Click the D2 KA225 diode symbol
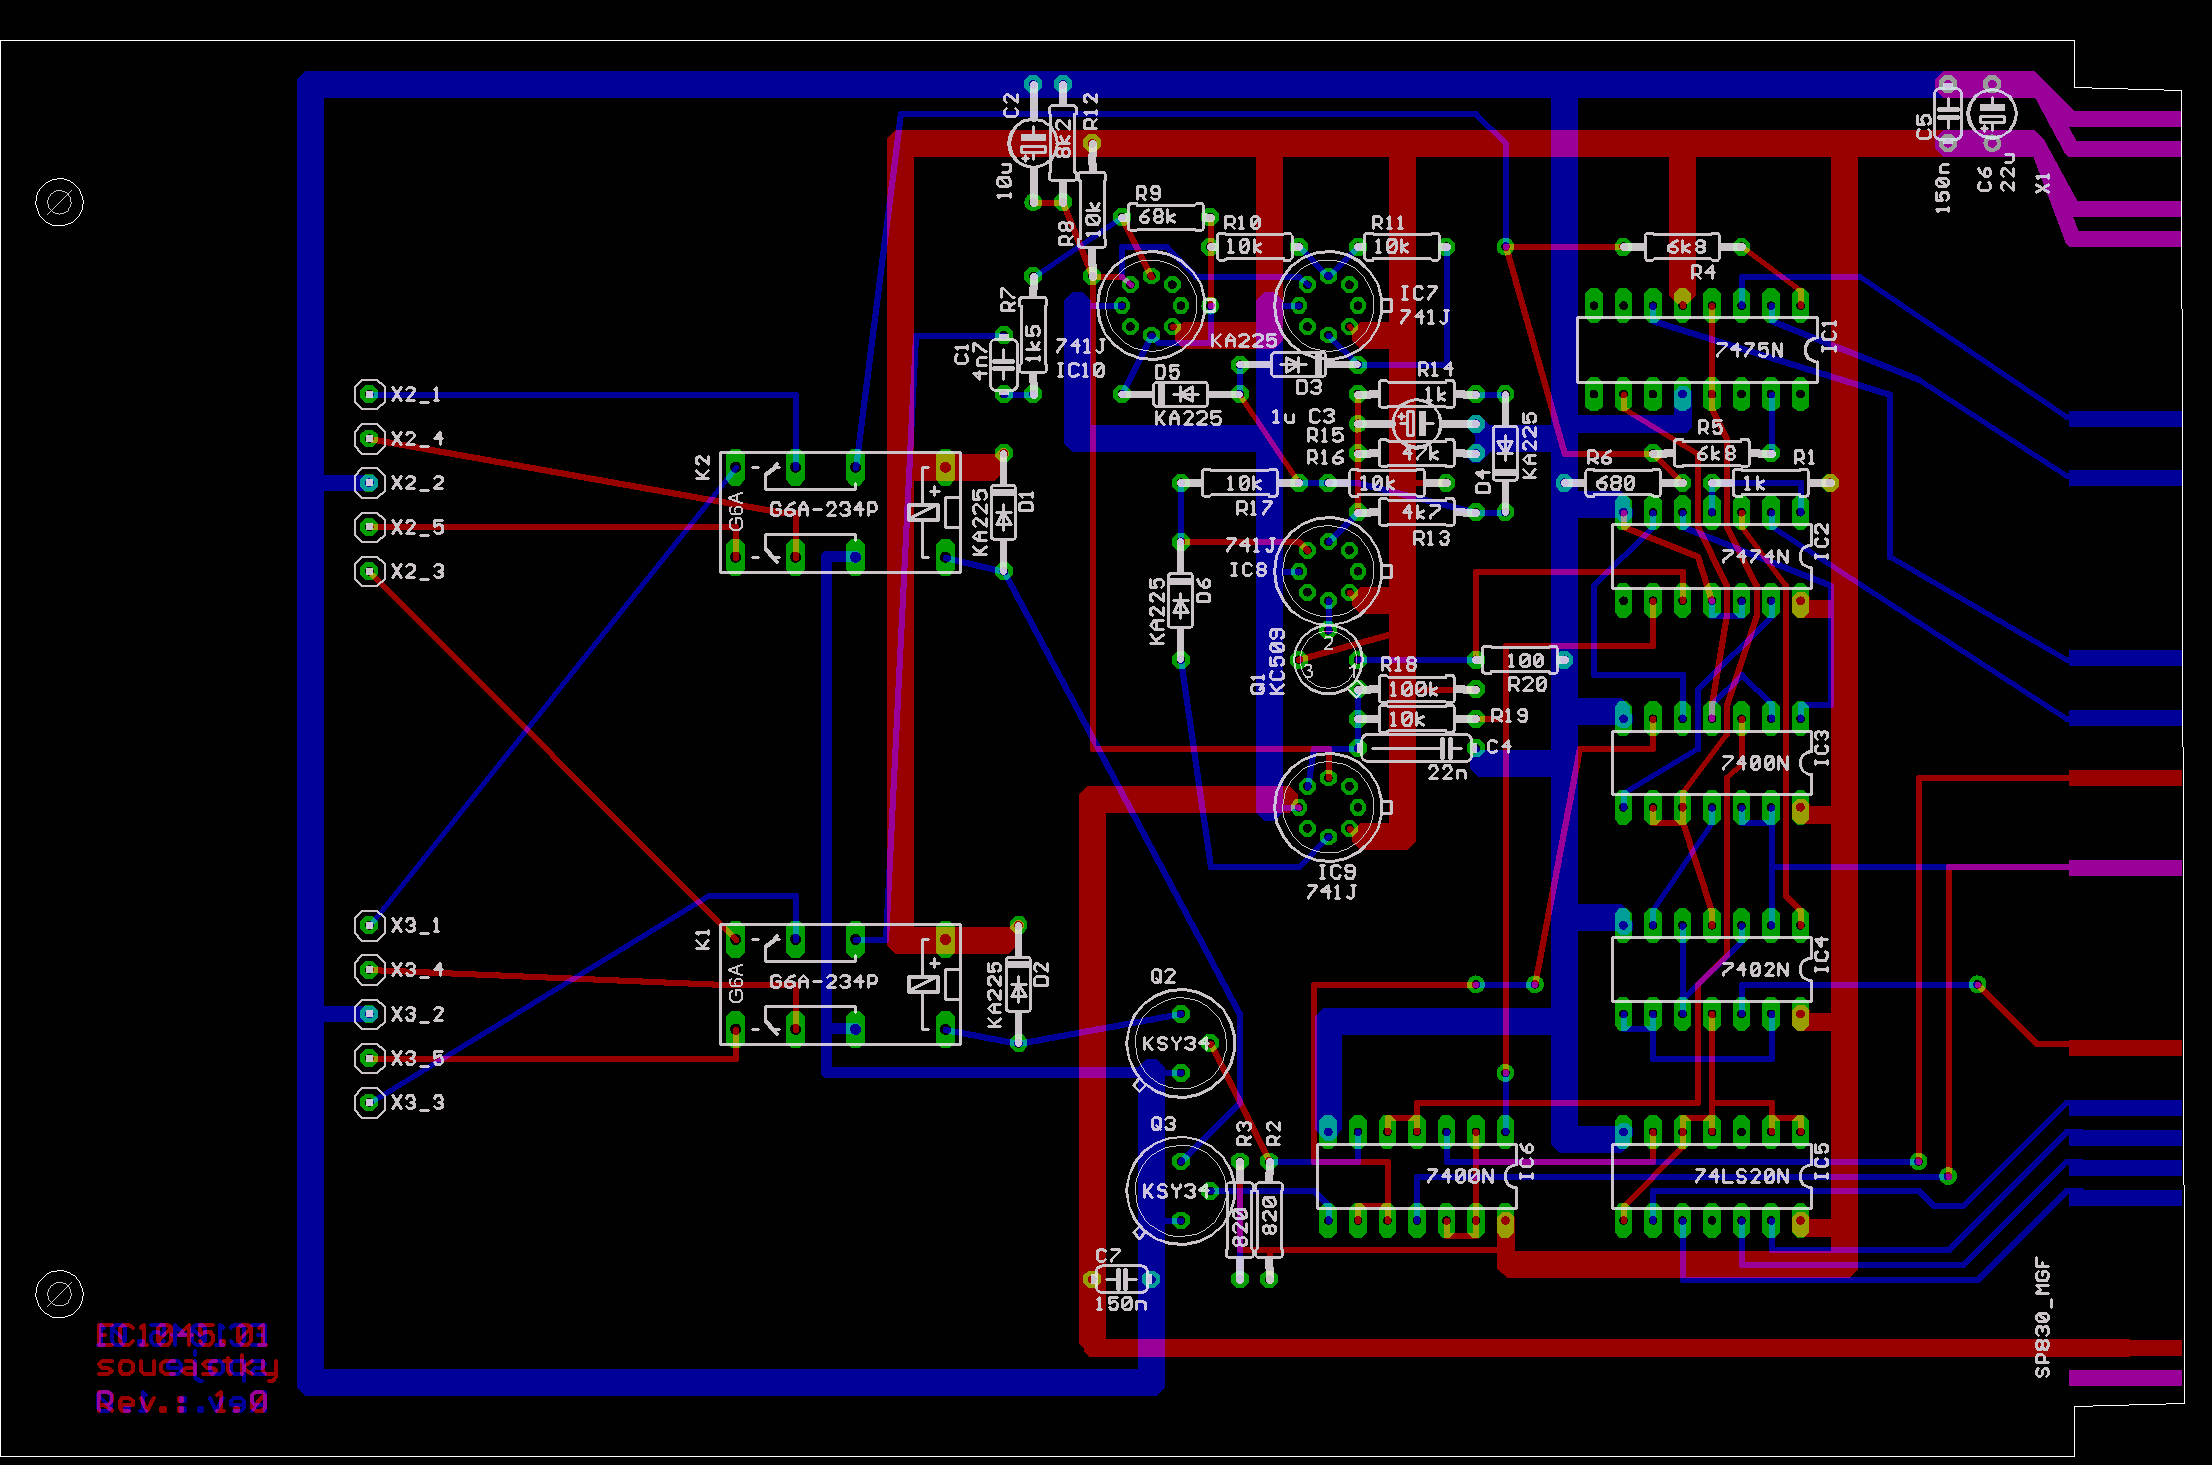 point(1018,984)
